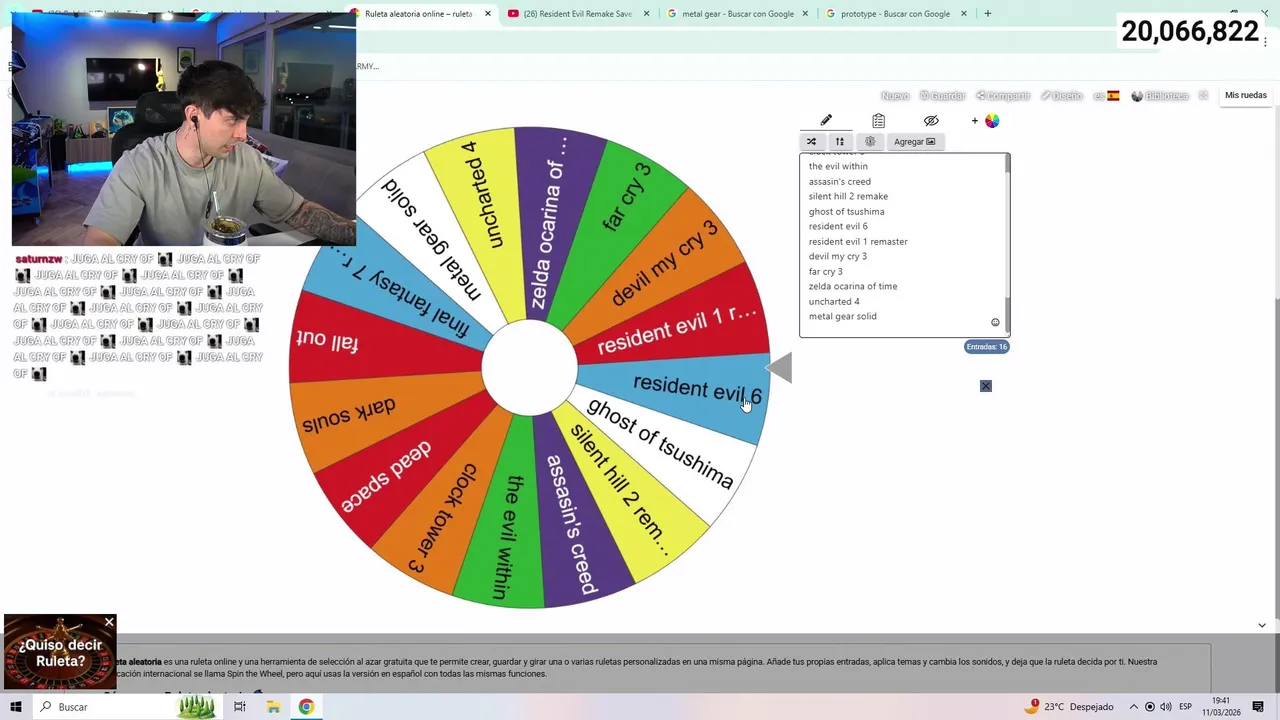Open notifications center icon
Viewport: 1280px width, 720px height.
[1258, 707]
